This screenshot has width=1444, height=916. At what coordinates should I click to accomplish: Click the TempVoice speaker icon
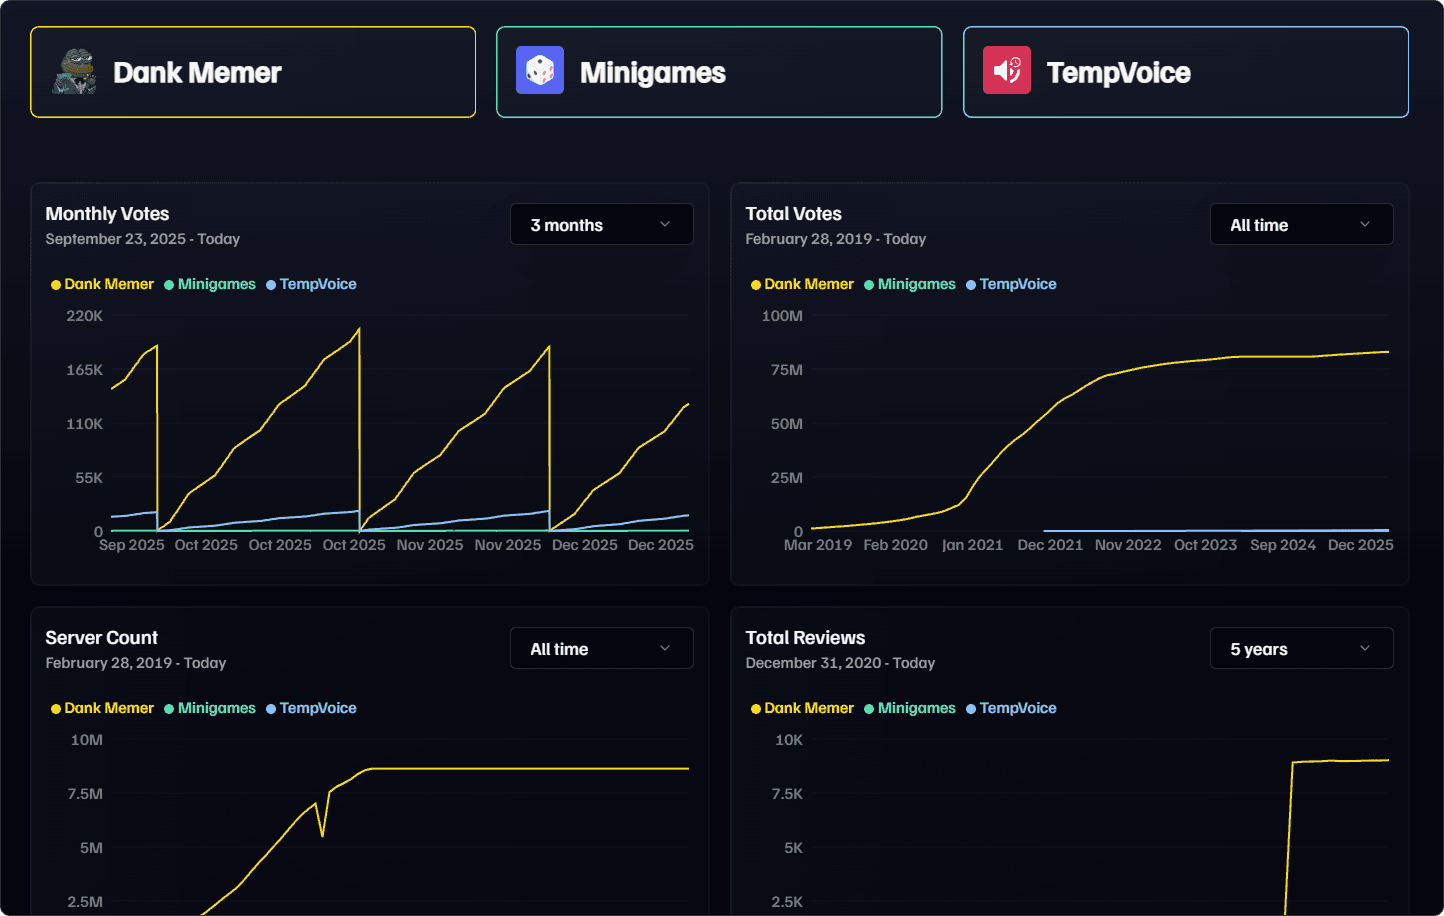(x=1007, y=71)
